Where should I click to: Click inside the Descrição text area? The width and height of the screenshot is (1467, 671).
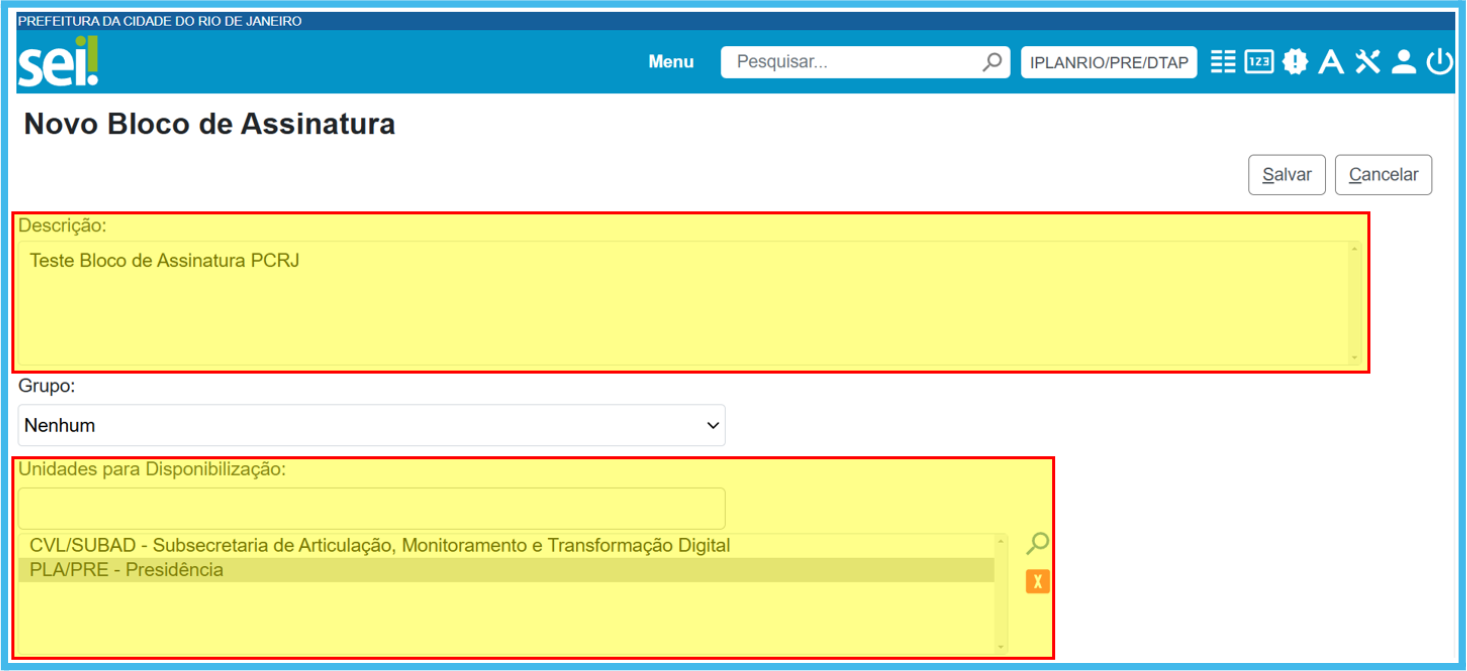click(680, 305)
